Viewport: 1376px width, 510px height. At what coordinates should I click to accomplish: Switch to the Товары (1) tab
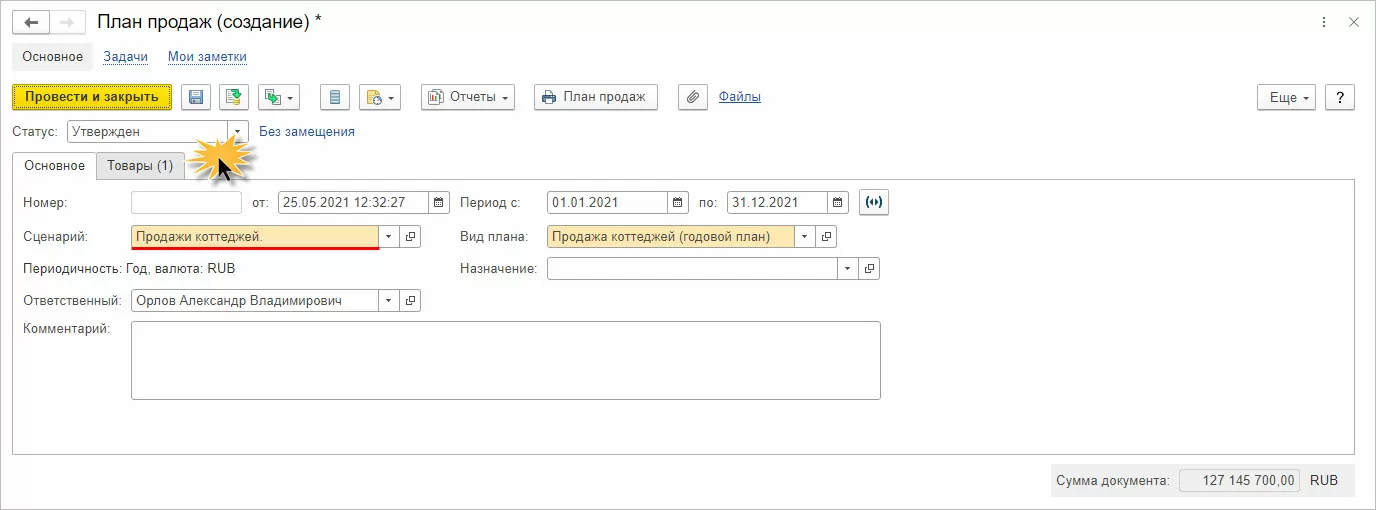click(140, 166)
